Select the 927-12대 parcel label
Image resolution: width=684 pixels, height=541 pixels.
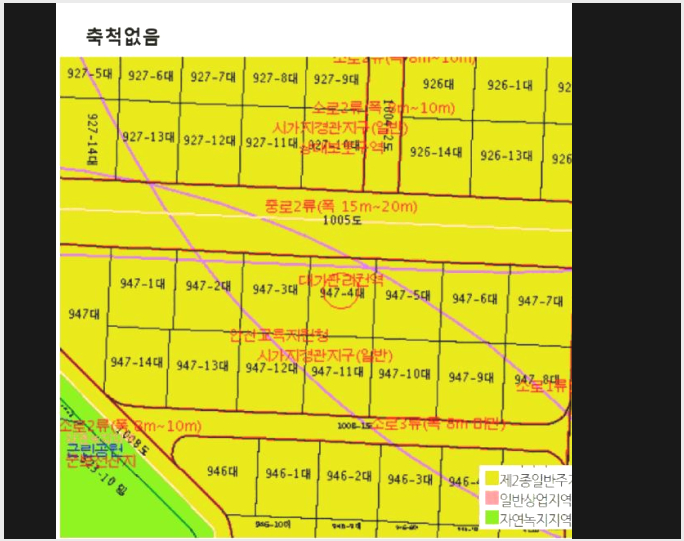coord(209,140)
